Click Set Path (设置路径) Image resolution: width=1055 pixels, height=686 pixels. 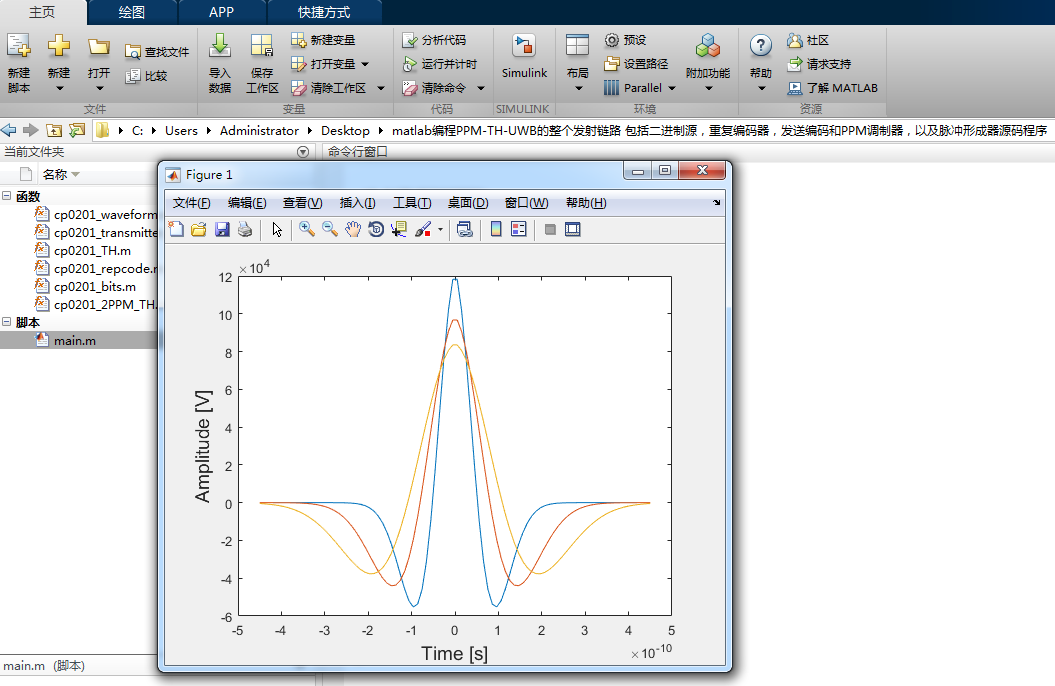click(636, 64)
